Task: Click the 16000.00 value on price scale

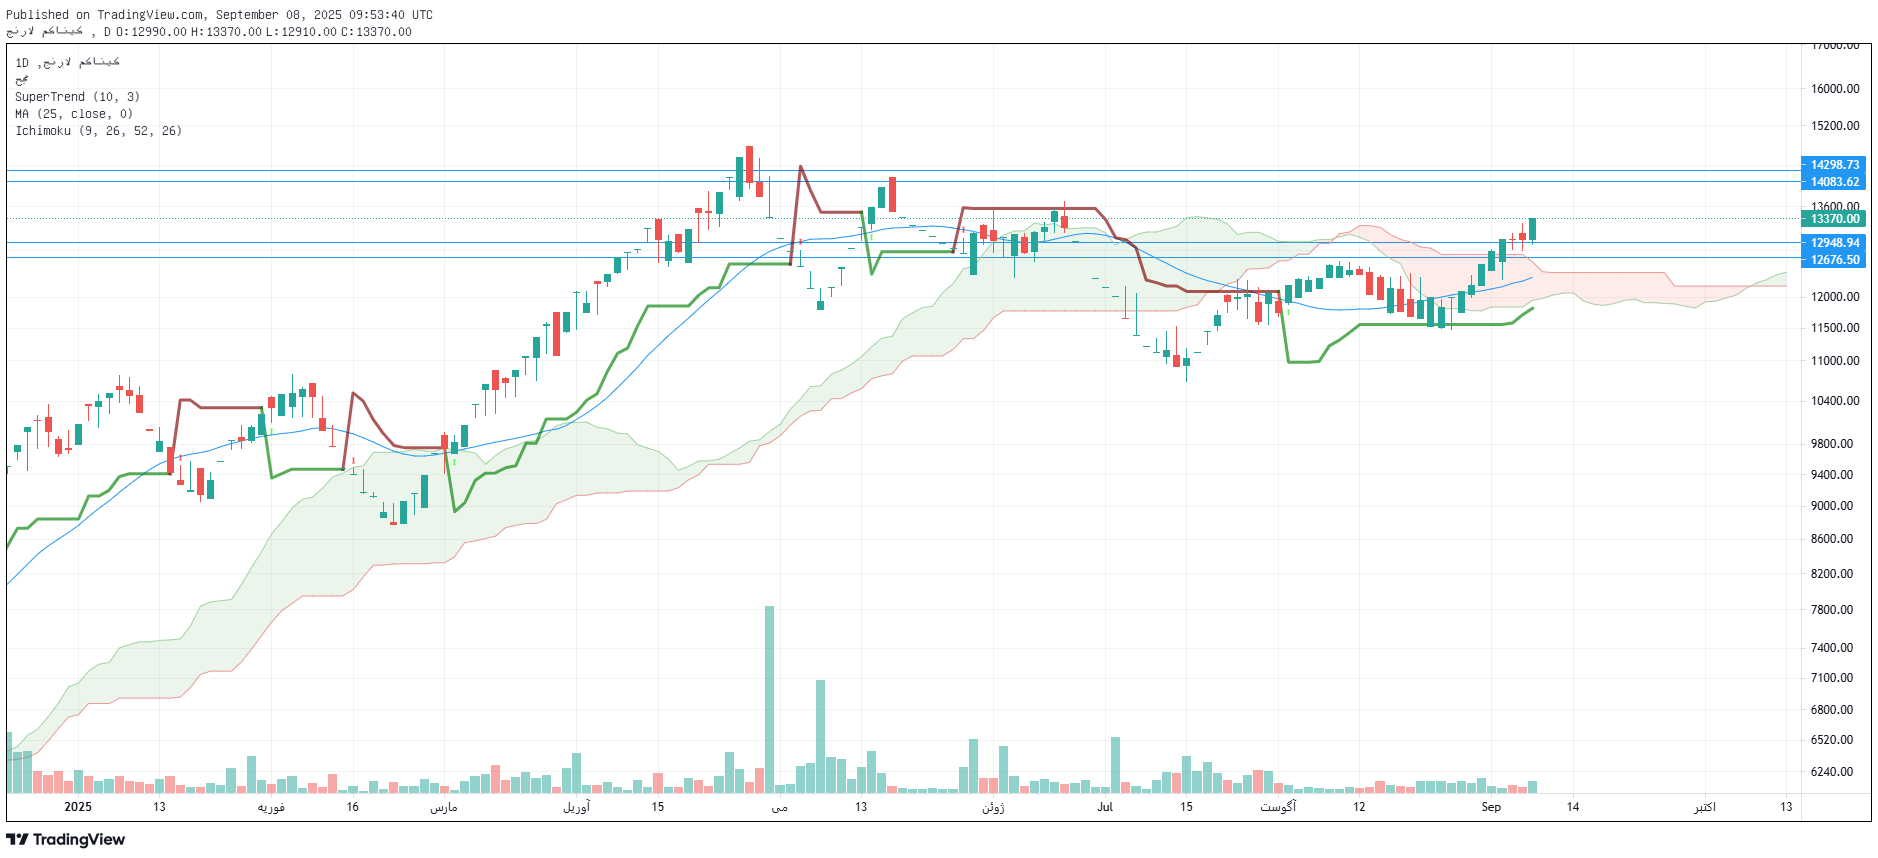Action: [1834, 89]
